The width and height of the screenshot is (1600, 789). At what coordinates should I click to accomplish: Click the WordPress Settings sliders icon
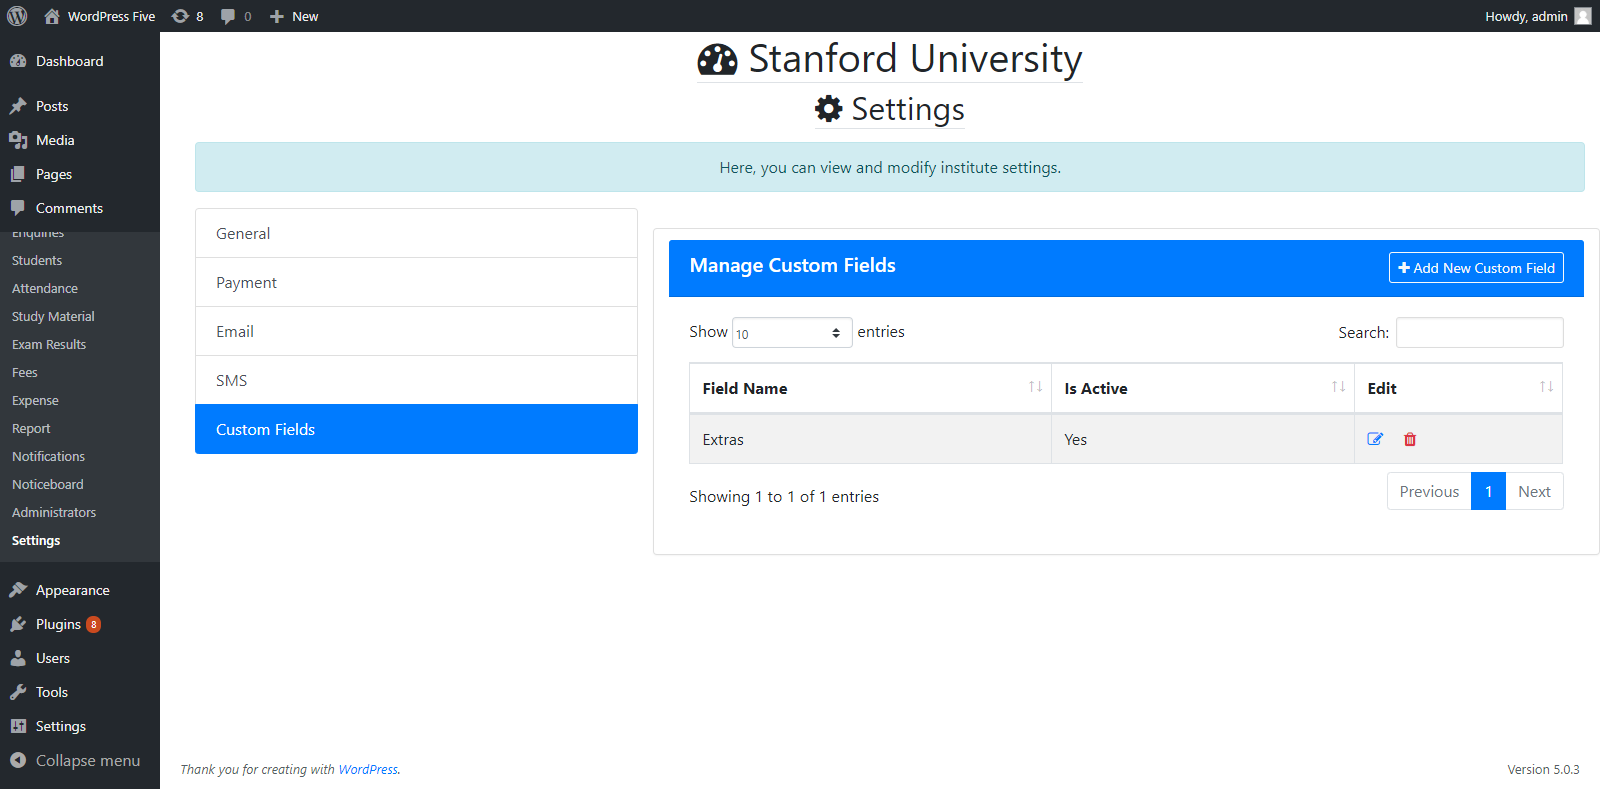pos(18,726)
